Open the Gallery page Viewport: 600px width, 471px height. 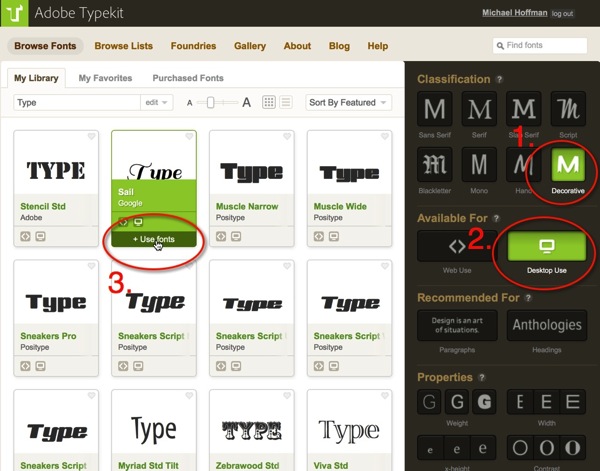click(250, 46)
